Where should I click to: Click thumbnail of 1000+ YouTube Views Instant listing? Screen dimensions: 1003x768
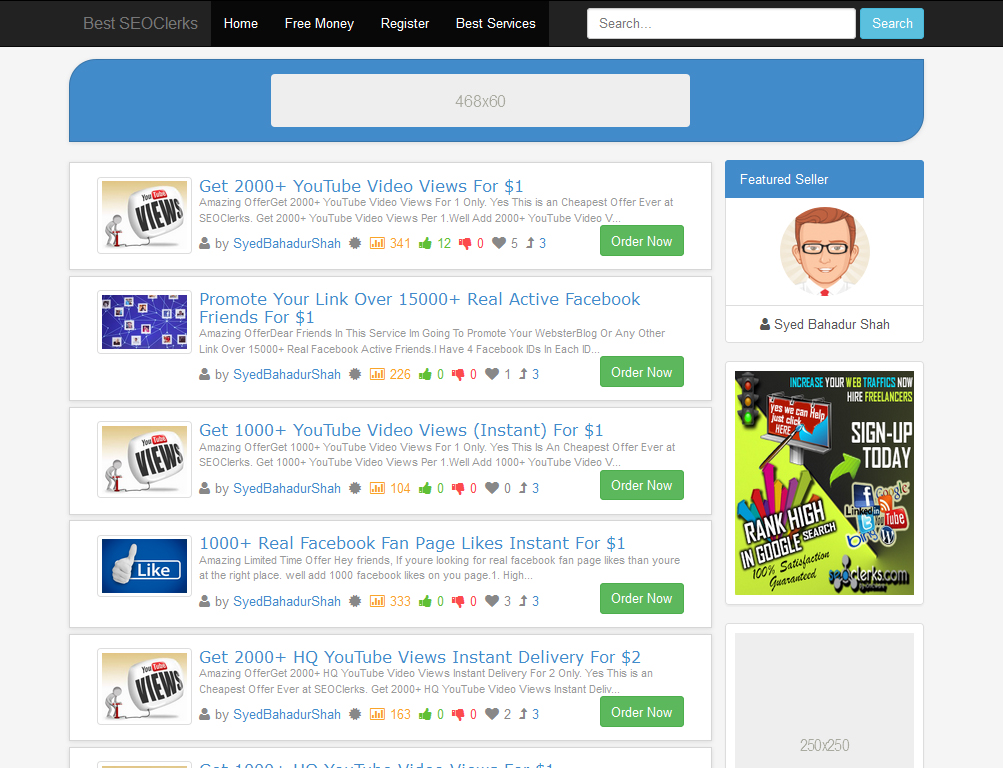tap(145, 459)
